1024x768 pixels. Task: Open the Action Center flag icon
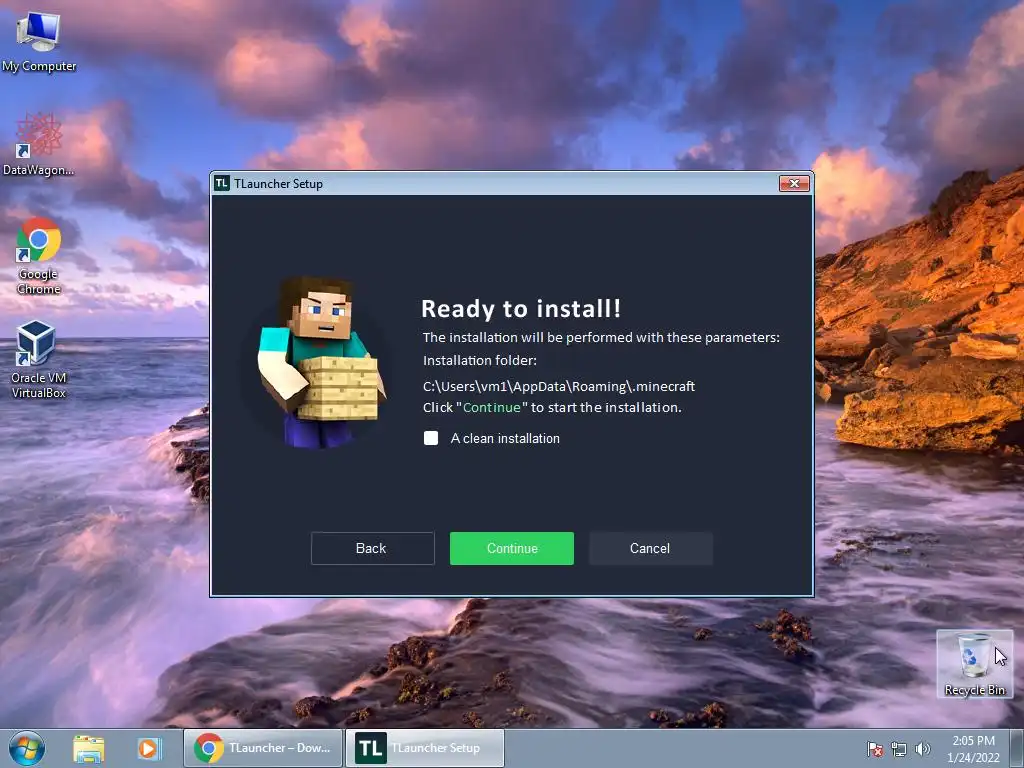coord(875,749)
